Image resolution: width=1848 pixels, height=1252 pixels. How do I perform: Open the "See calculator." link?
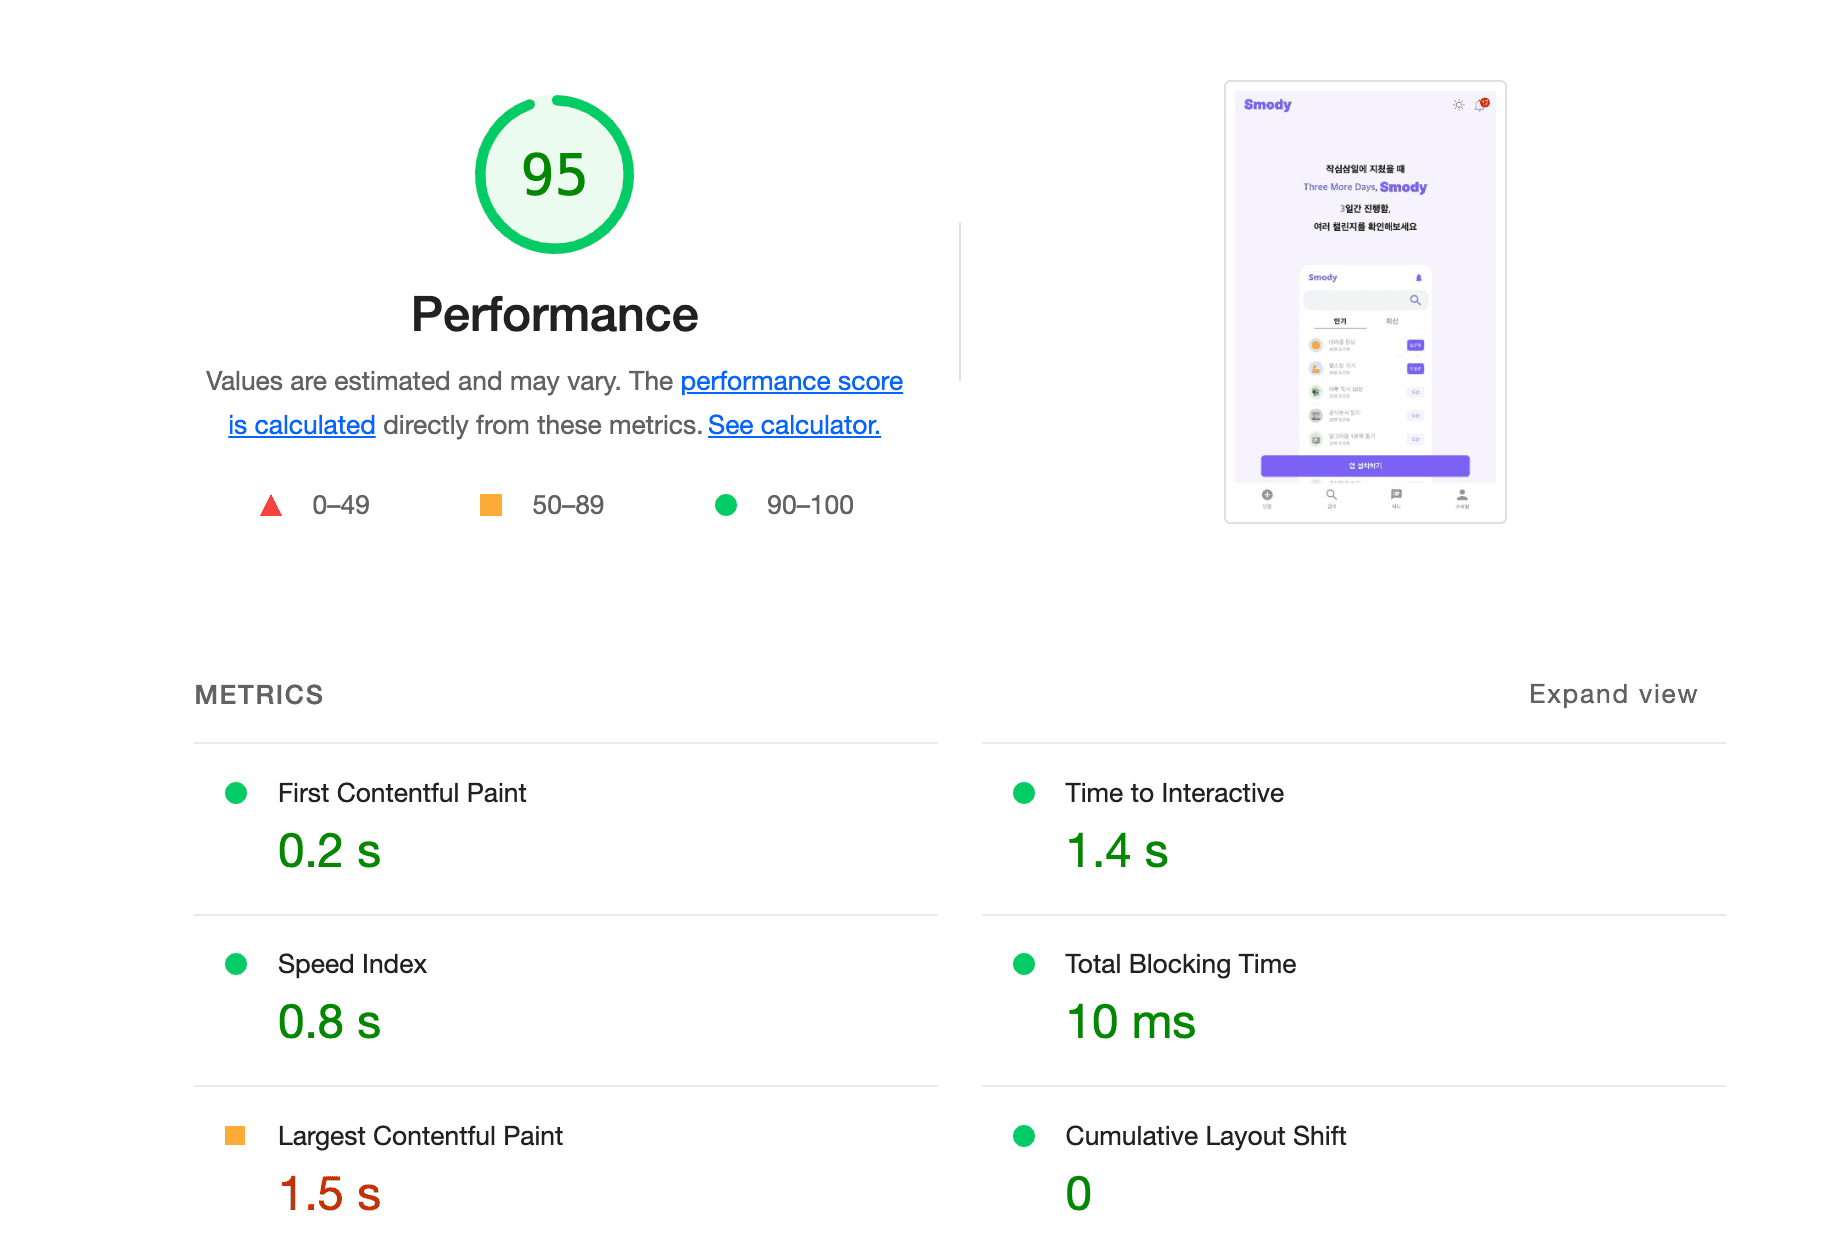pyautogui.click(x=794, y=425)
